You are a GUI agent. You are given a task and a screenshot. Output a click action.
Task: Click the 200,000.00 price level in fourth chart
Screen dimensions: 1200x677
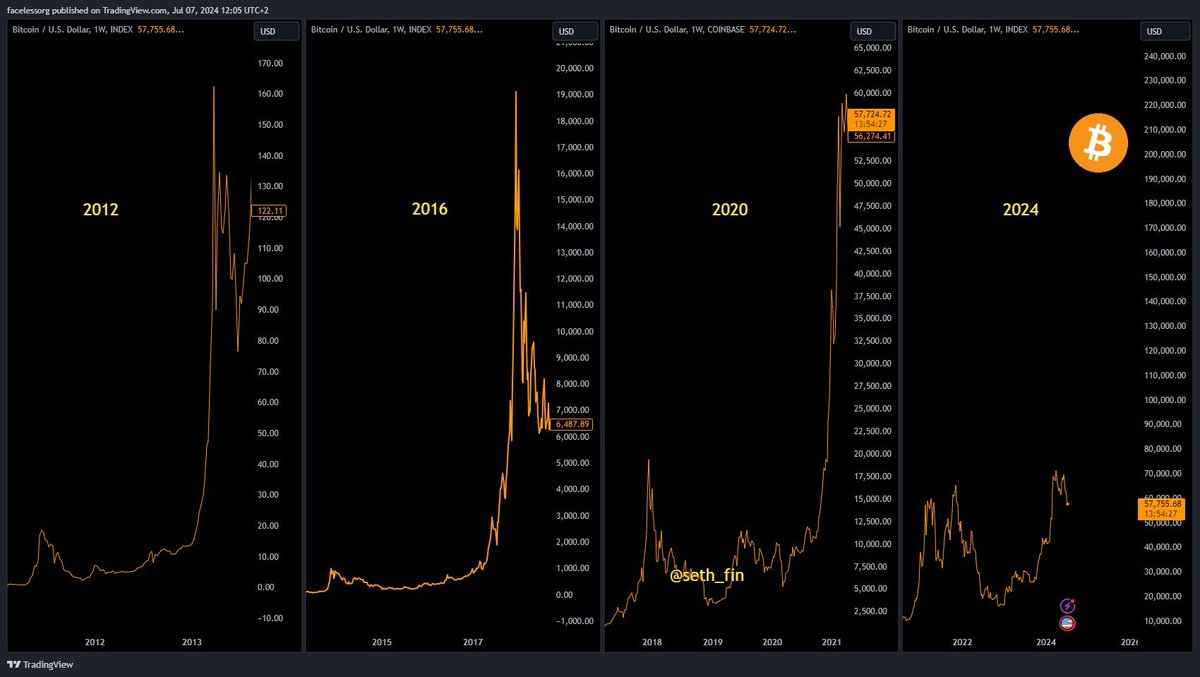click(x=1165, y=155)
